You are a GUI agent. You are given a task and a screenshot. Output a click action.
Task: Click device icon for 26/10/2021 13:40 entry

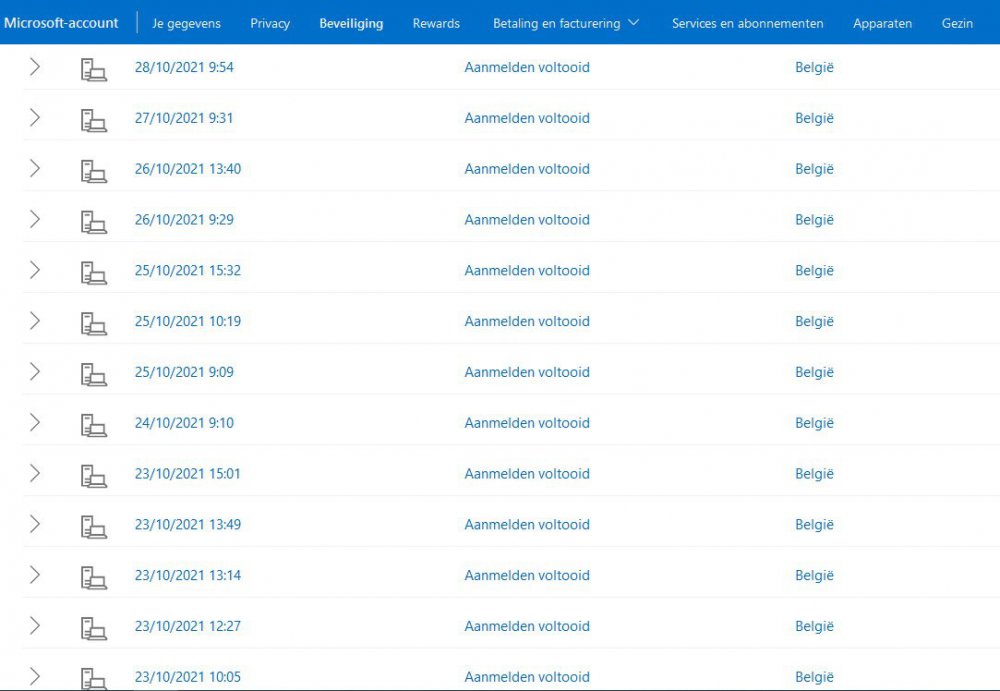point(93,171)
